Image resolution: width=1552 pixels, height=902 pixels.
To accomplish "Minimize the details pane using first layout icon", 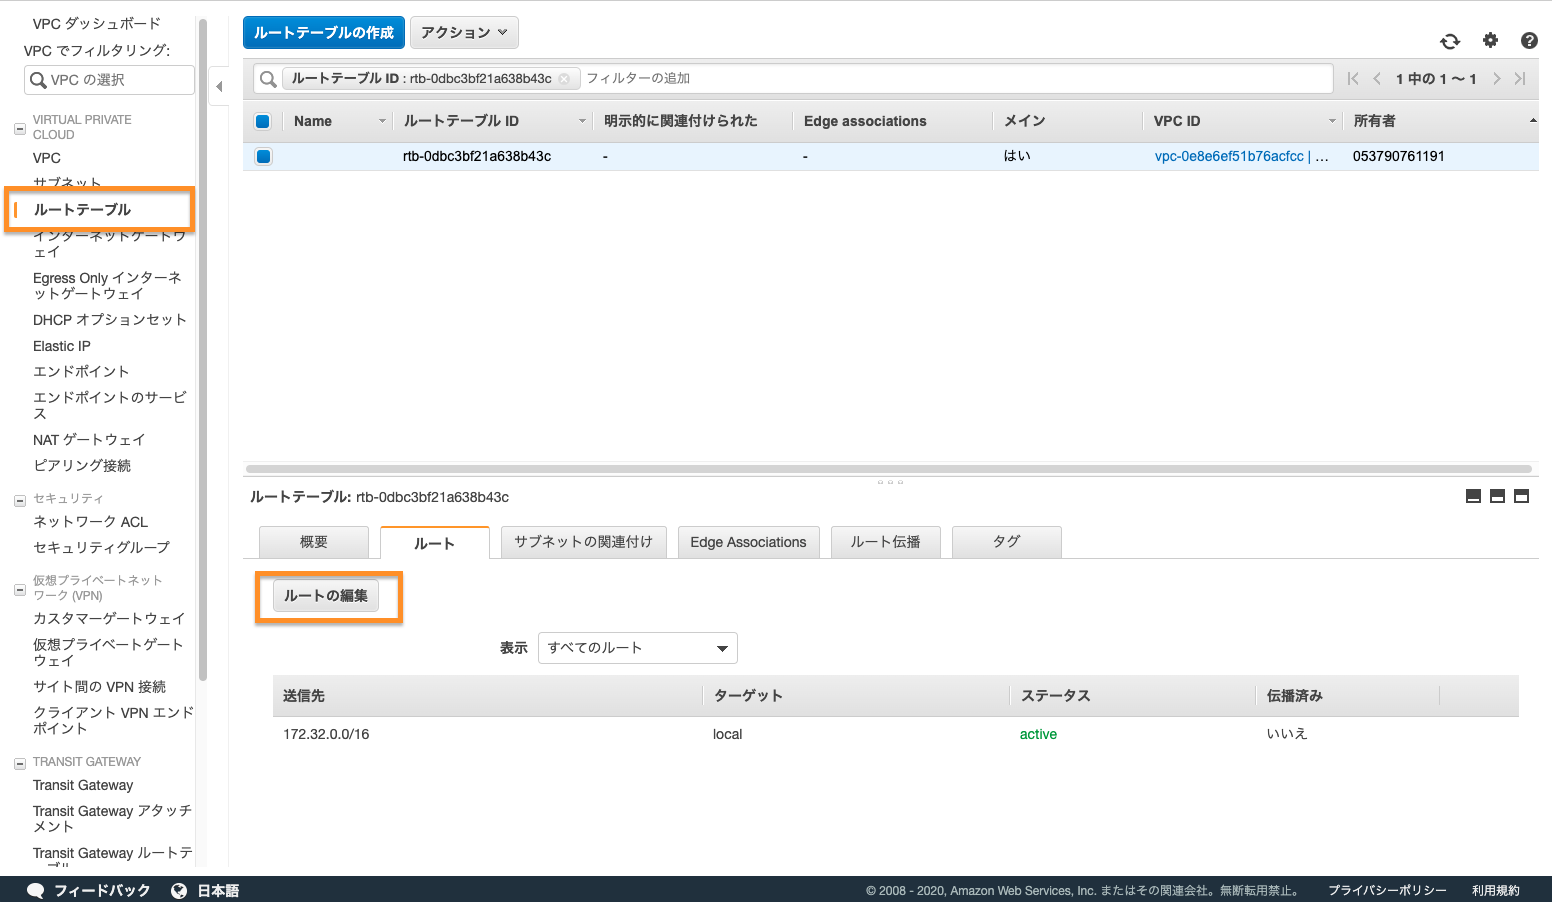I will (1473, 496).
